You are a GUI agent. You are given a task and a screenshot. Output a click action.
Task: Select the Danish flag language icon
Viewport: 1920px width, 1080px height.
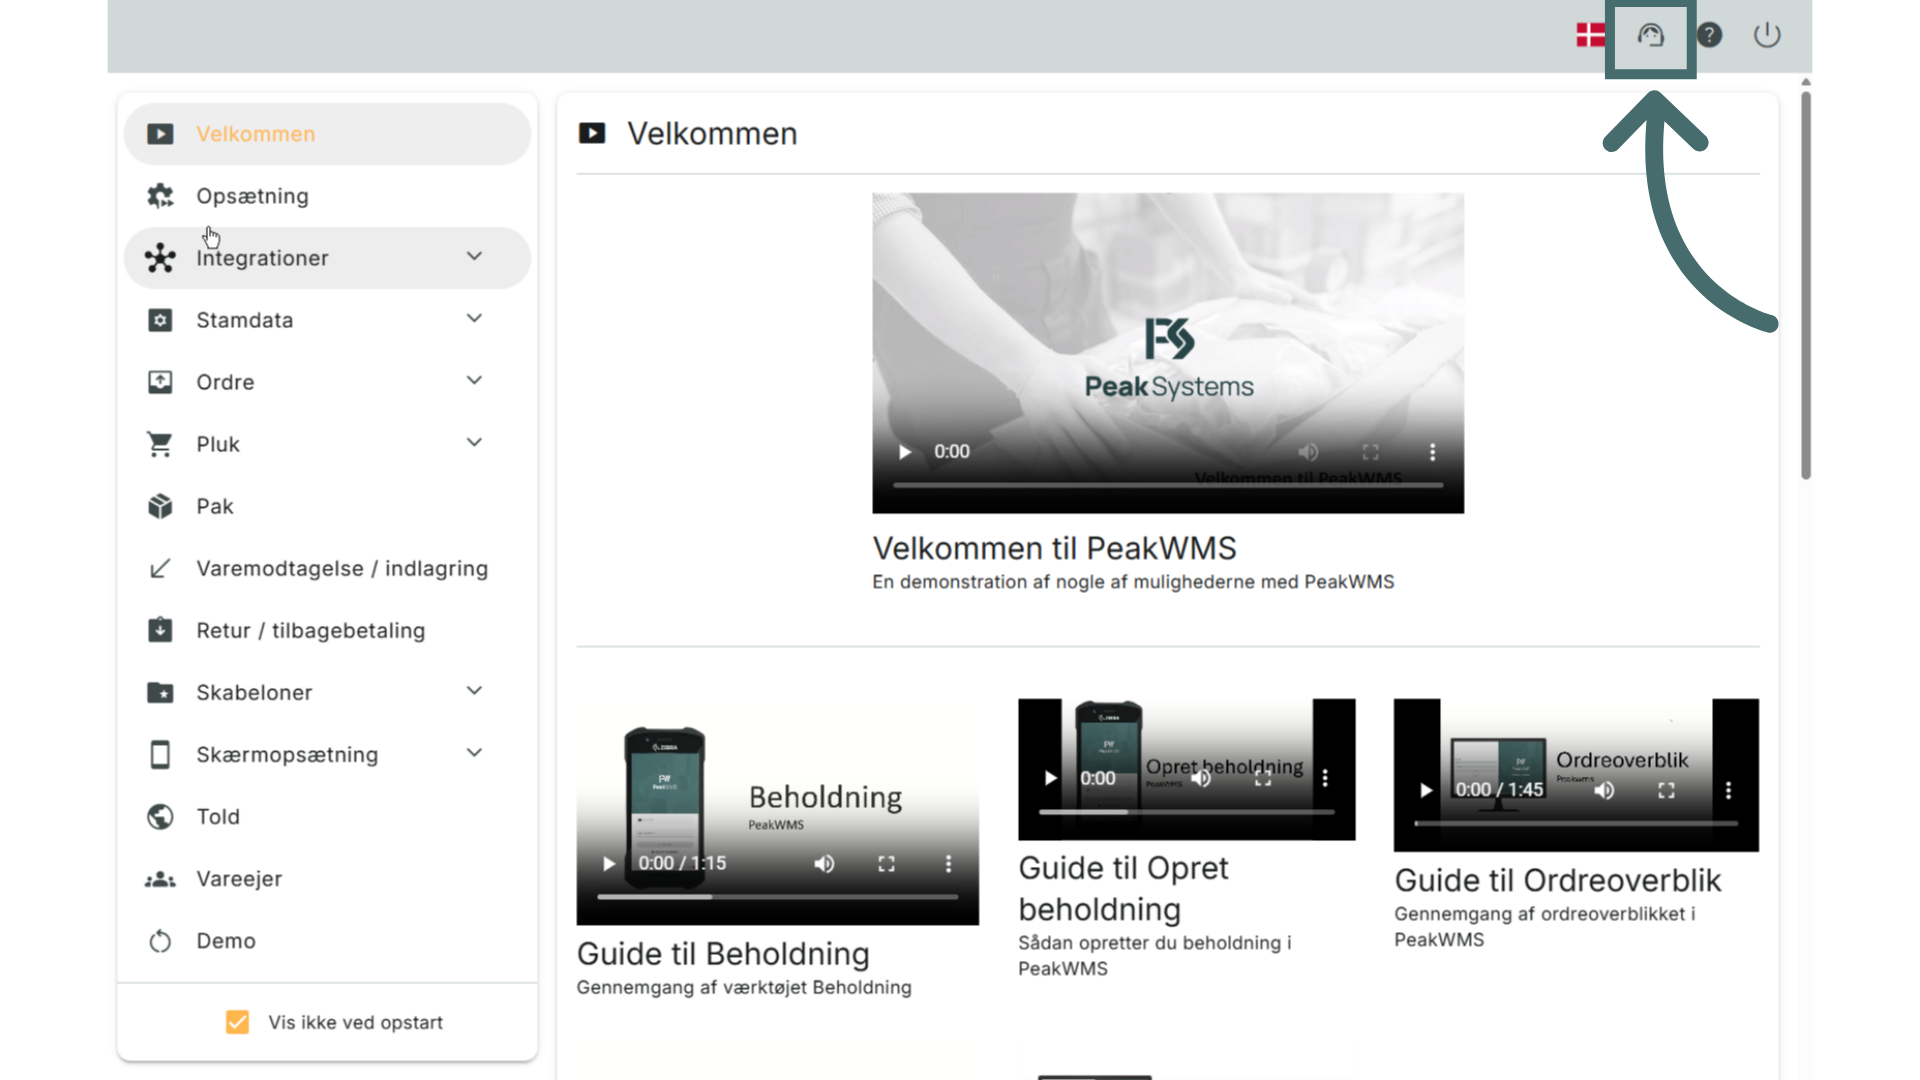click(x=1590, y=35)
